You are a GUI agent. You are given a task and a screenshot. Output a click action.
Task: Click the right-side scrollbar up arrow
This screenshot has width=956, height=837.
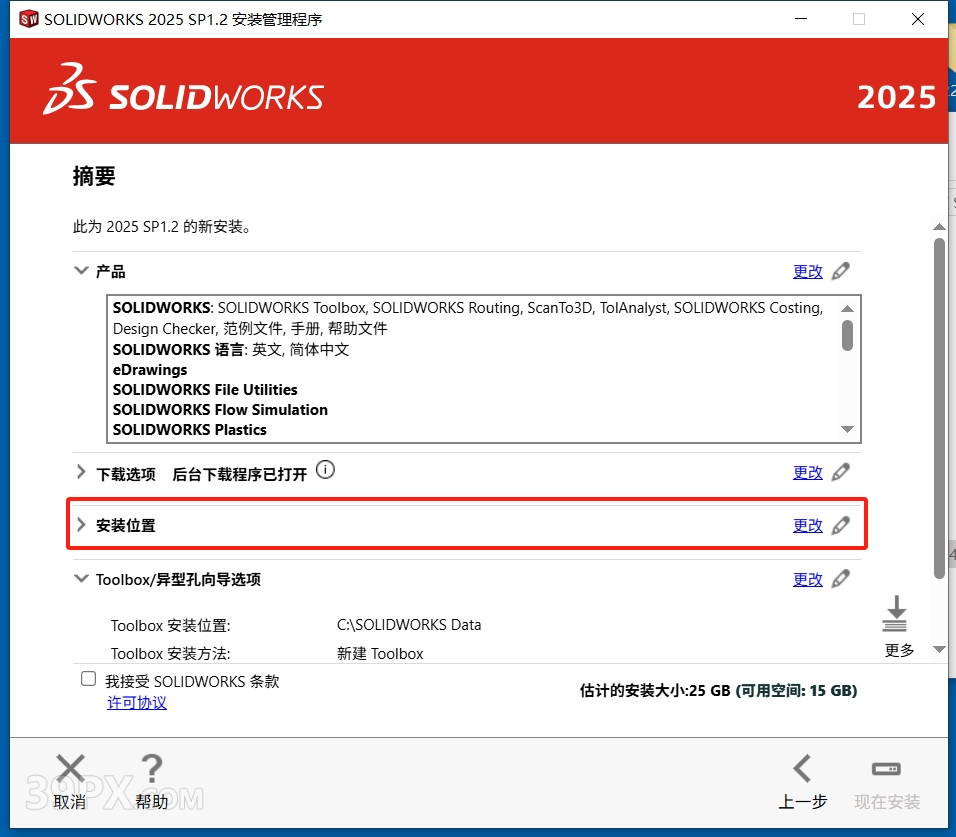(940, 226)
